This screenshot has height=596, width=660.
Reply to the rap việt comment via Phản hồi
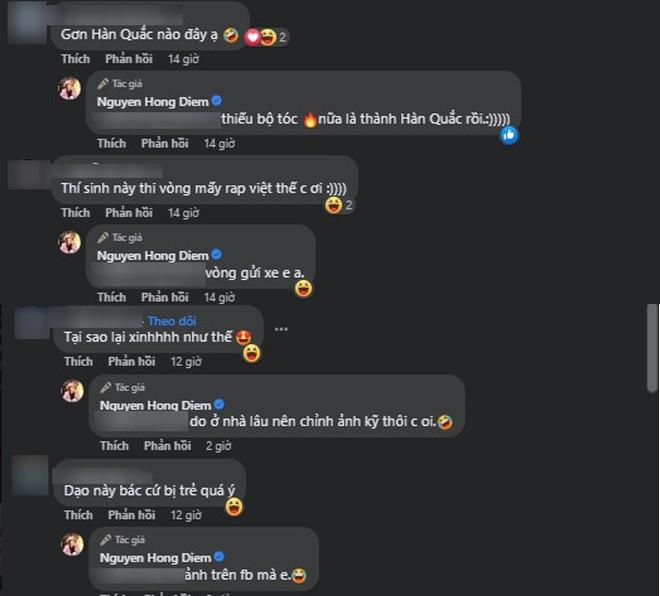(129, 213)
